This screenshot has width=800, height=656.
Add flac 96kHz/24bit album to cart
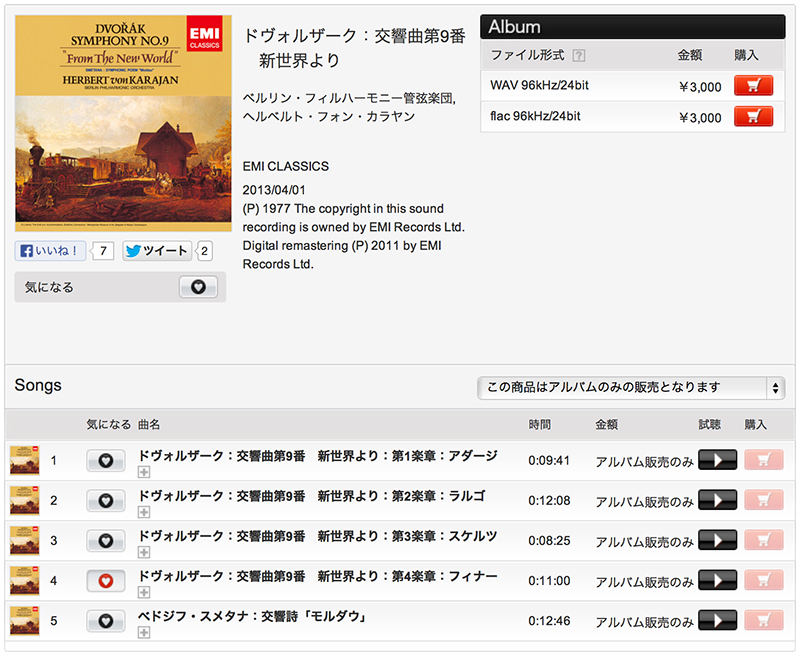753,116
